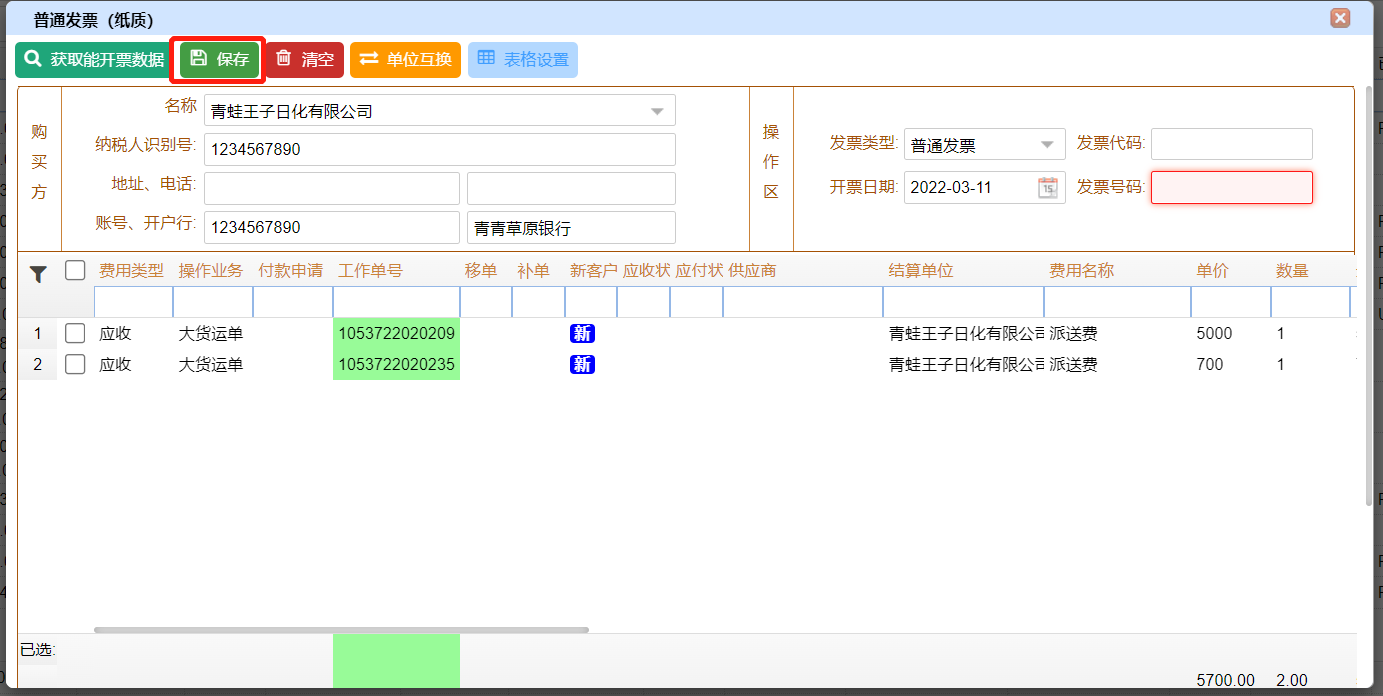Expand the 名称 company name dropdown
This screenshot has width=1383, height=696.
[657, 111]
